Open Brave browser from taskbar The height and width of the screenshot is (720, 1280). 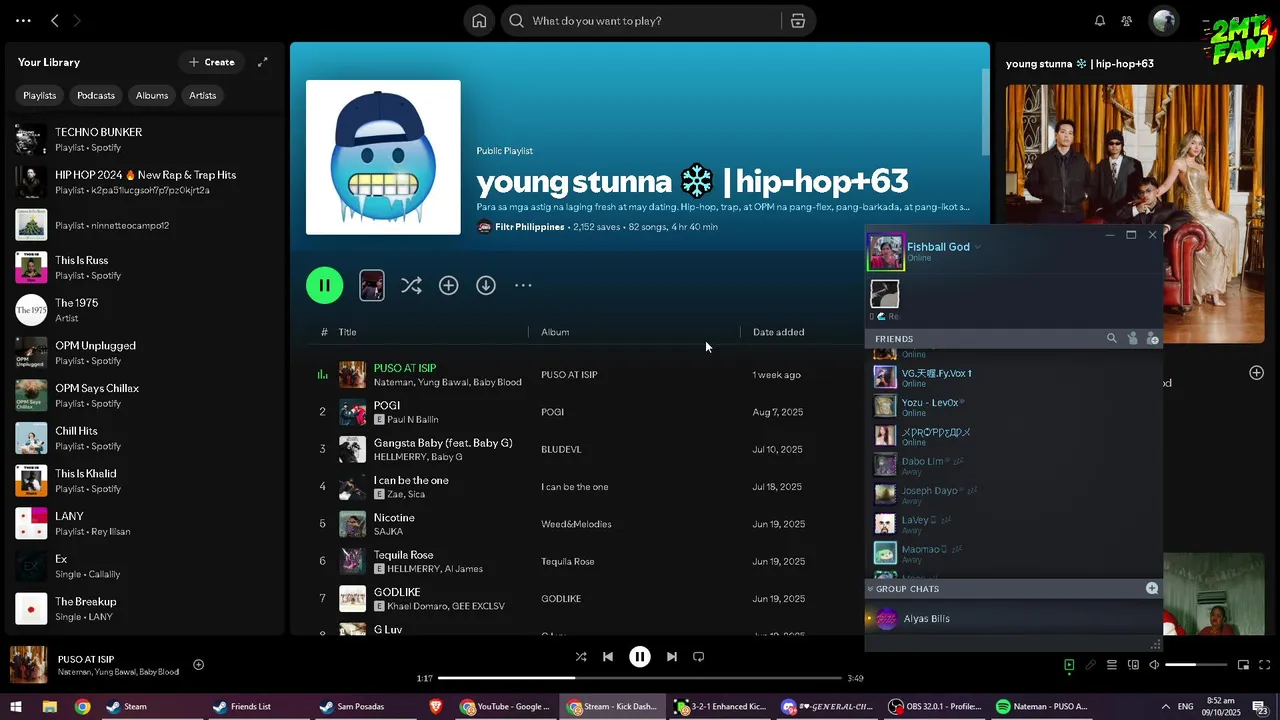point(435,707)
